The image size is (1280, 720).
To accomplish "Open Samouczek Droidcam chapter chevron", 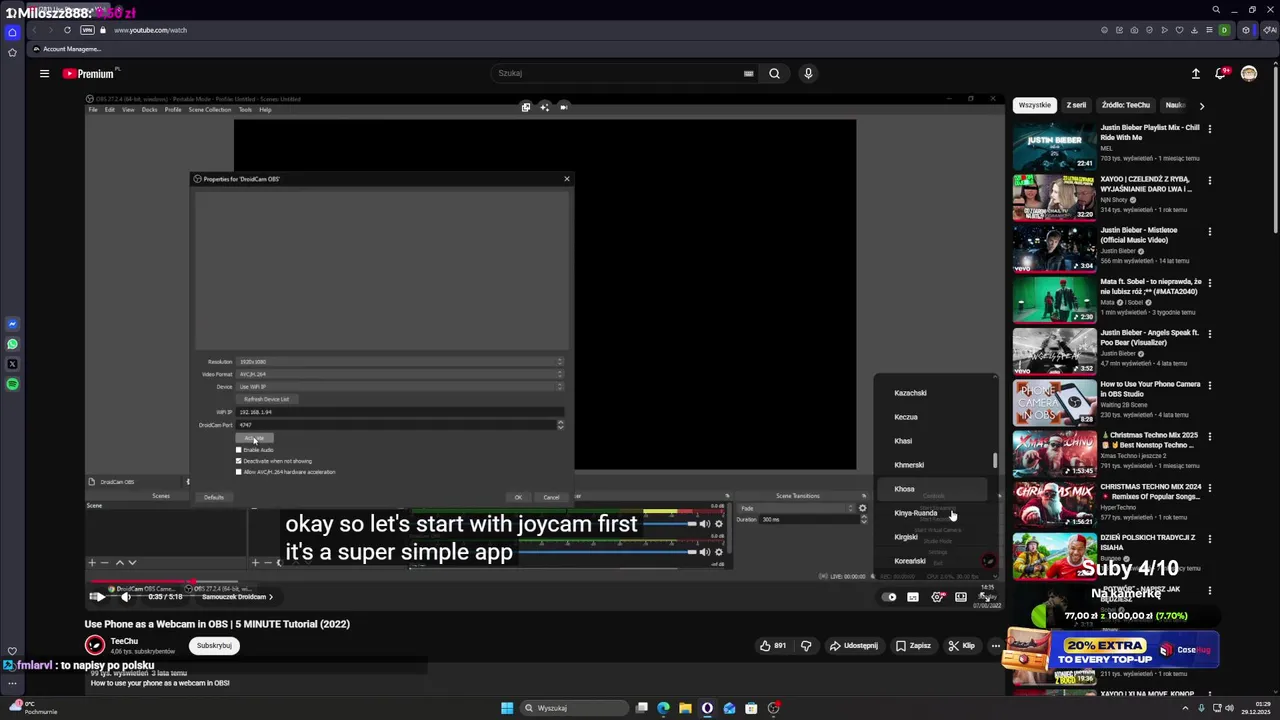I will tap(270, 597).
